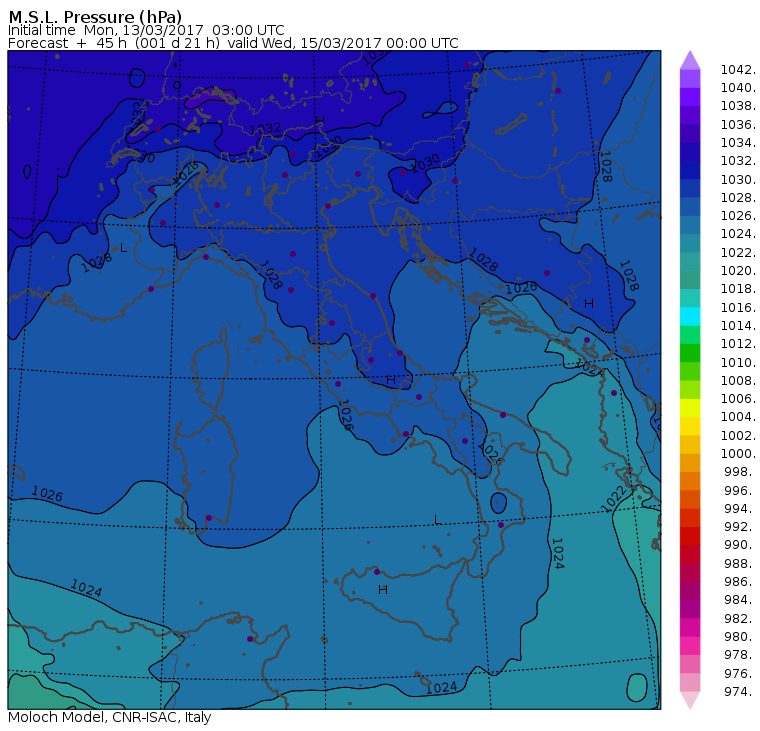Click the '1004.' legend label
The height and width of the screenshot is (731, 760).
click(x=738, y=417)
